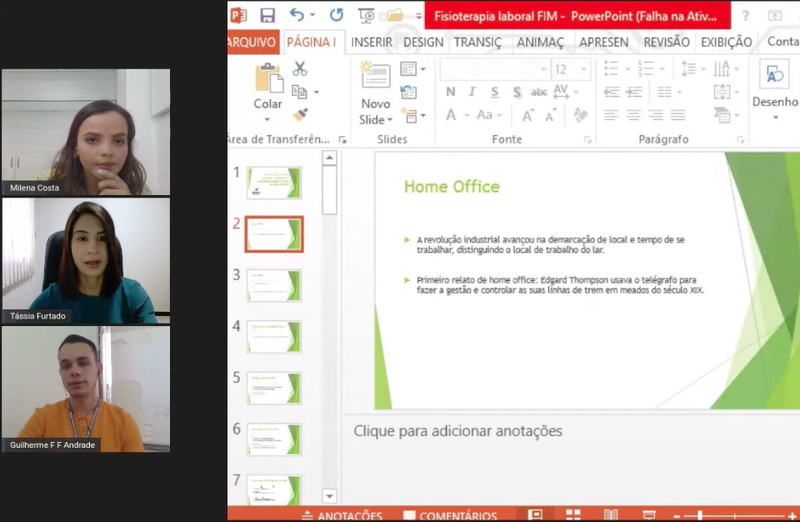The width and height of the screenshot is (800, 522).
Task: Switch to the DESIGN ribbon tab
Action: tap(423, 42)
